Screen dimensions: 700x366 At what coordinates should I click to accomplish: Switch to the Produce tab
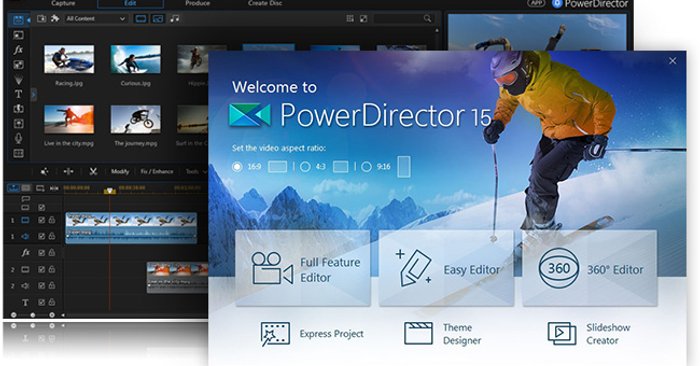197,4
